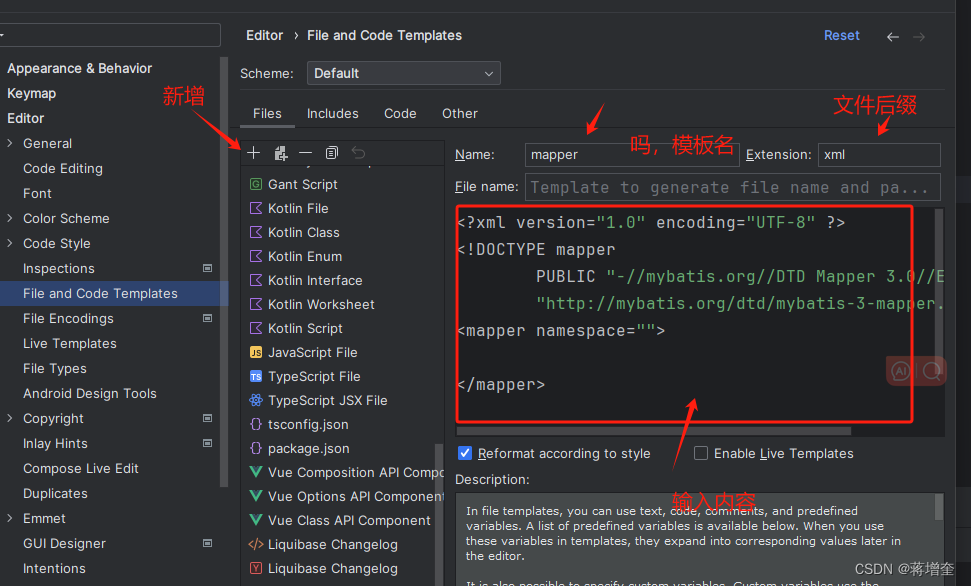Expand the Emmet node

[x=10, y=518]
